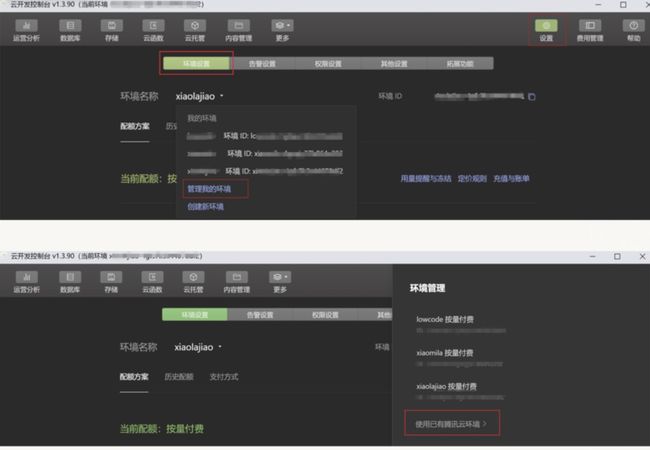Open 存储 in the upper window toolbar
Screen dimensions: 650x450
[112, 31]
